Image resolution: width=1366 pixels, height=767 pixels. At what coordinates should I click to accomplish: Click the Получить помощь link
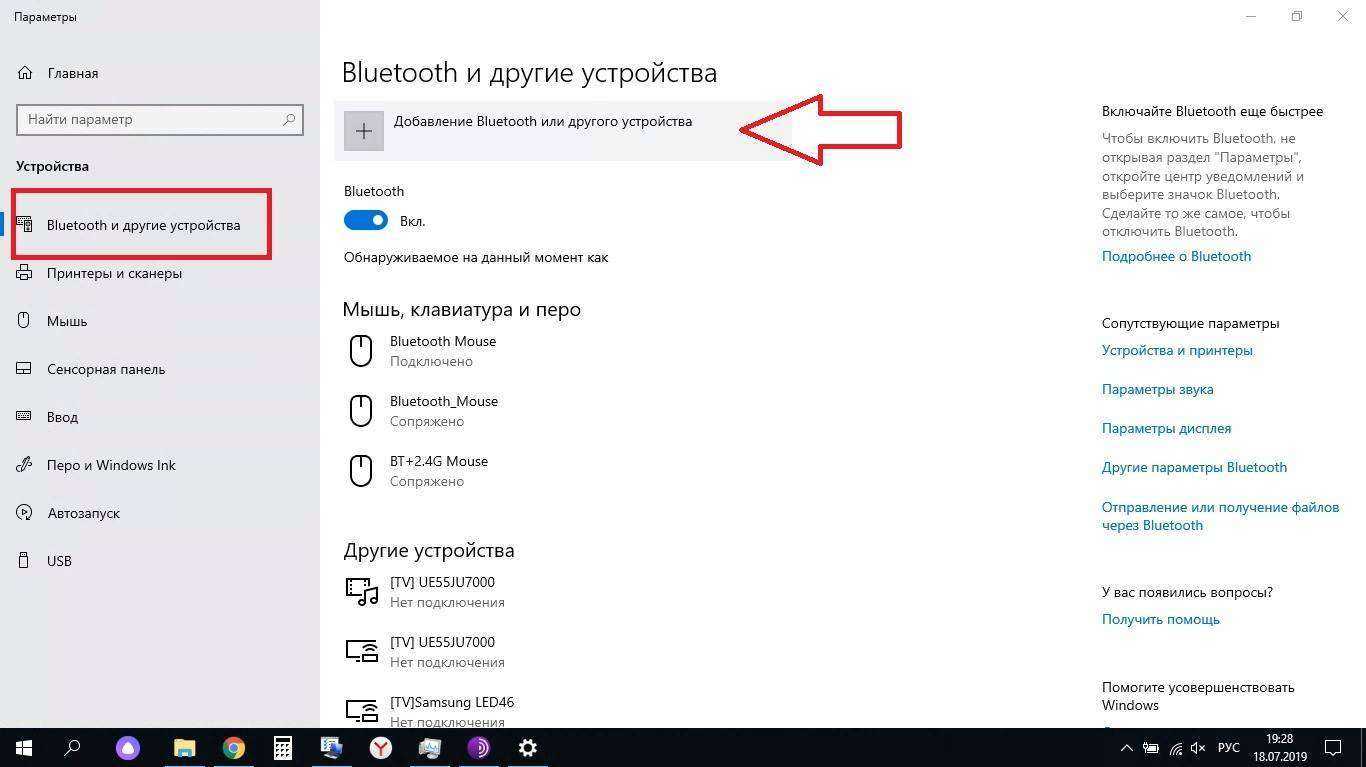click(1160, 619)
